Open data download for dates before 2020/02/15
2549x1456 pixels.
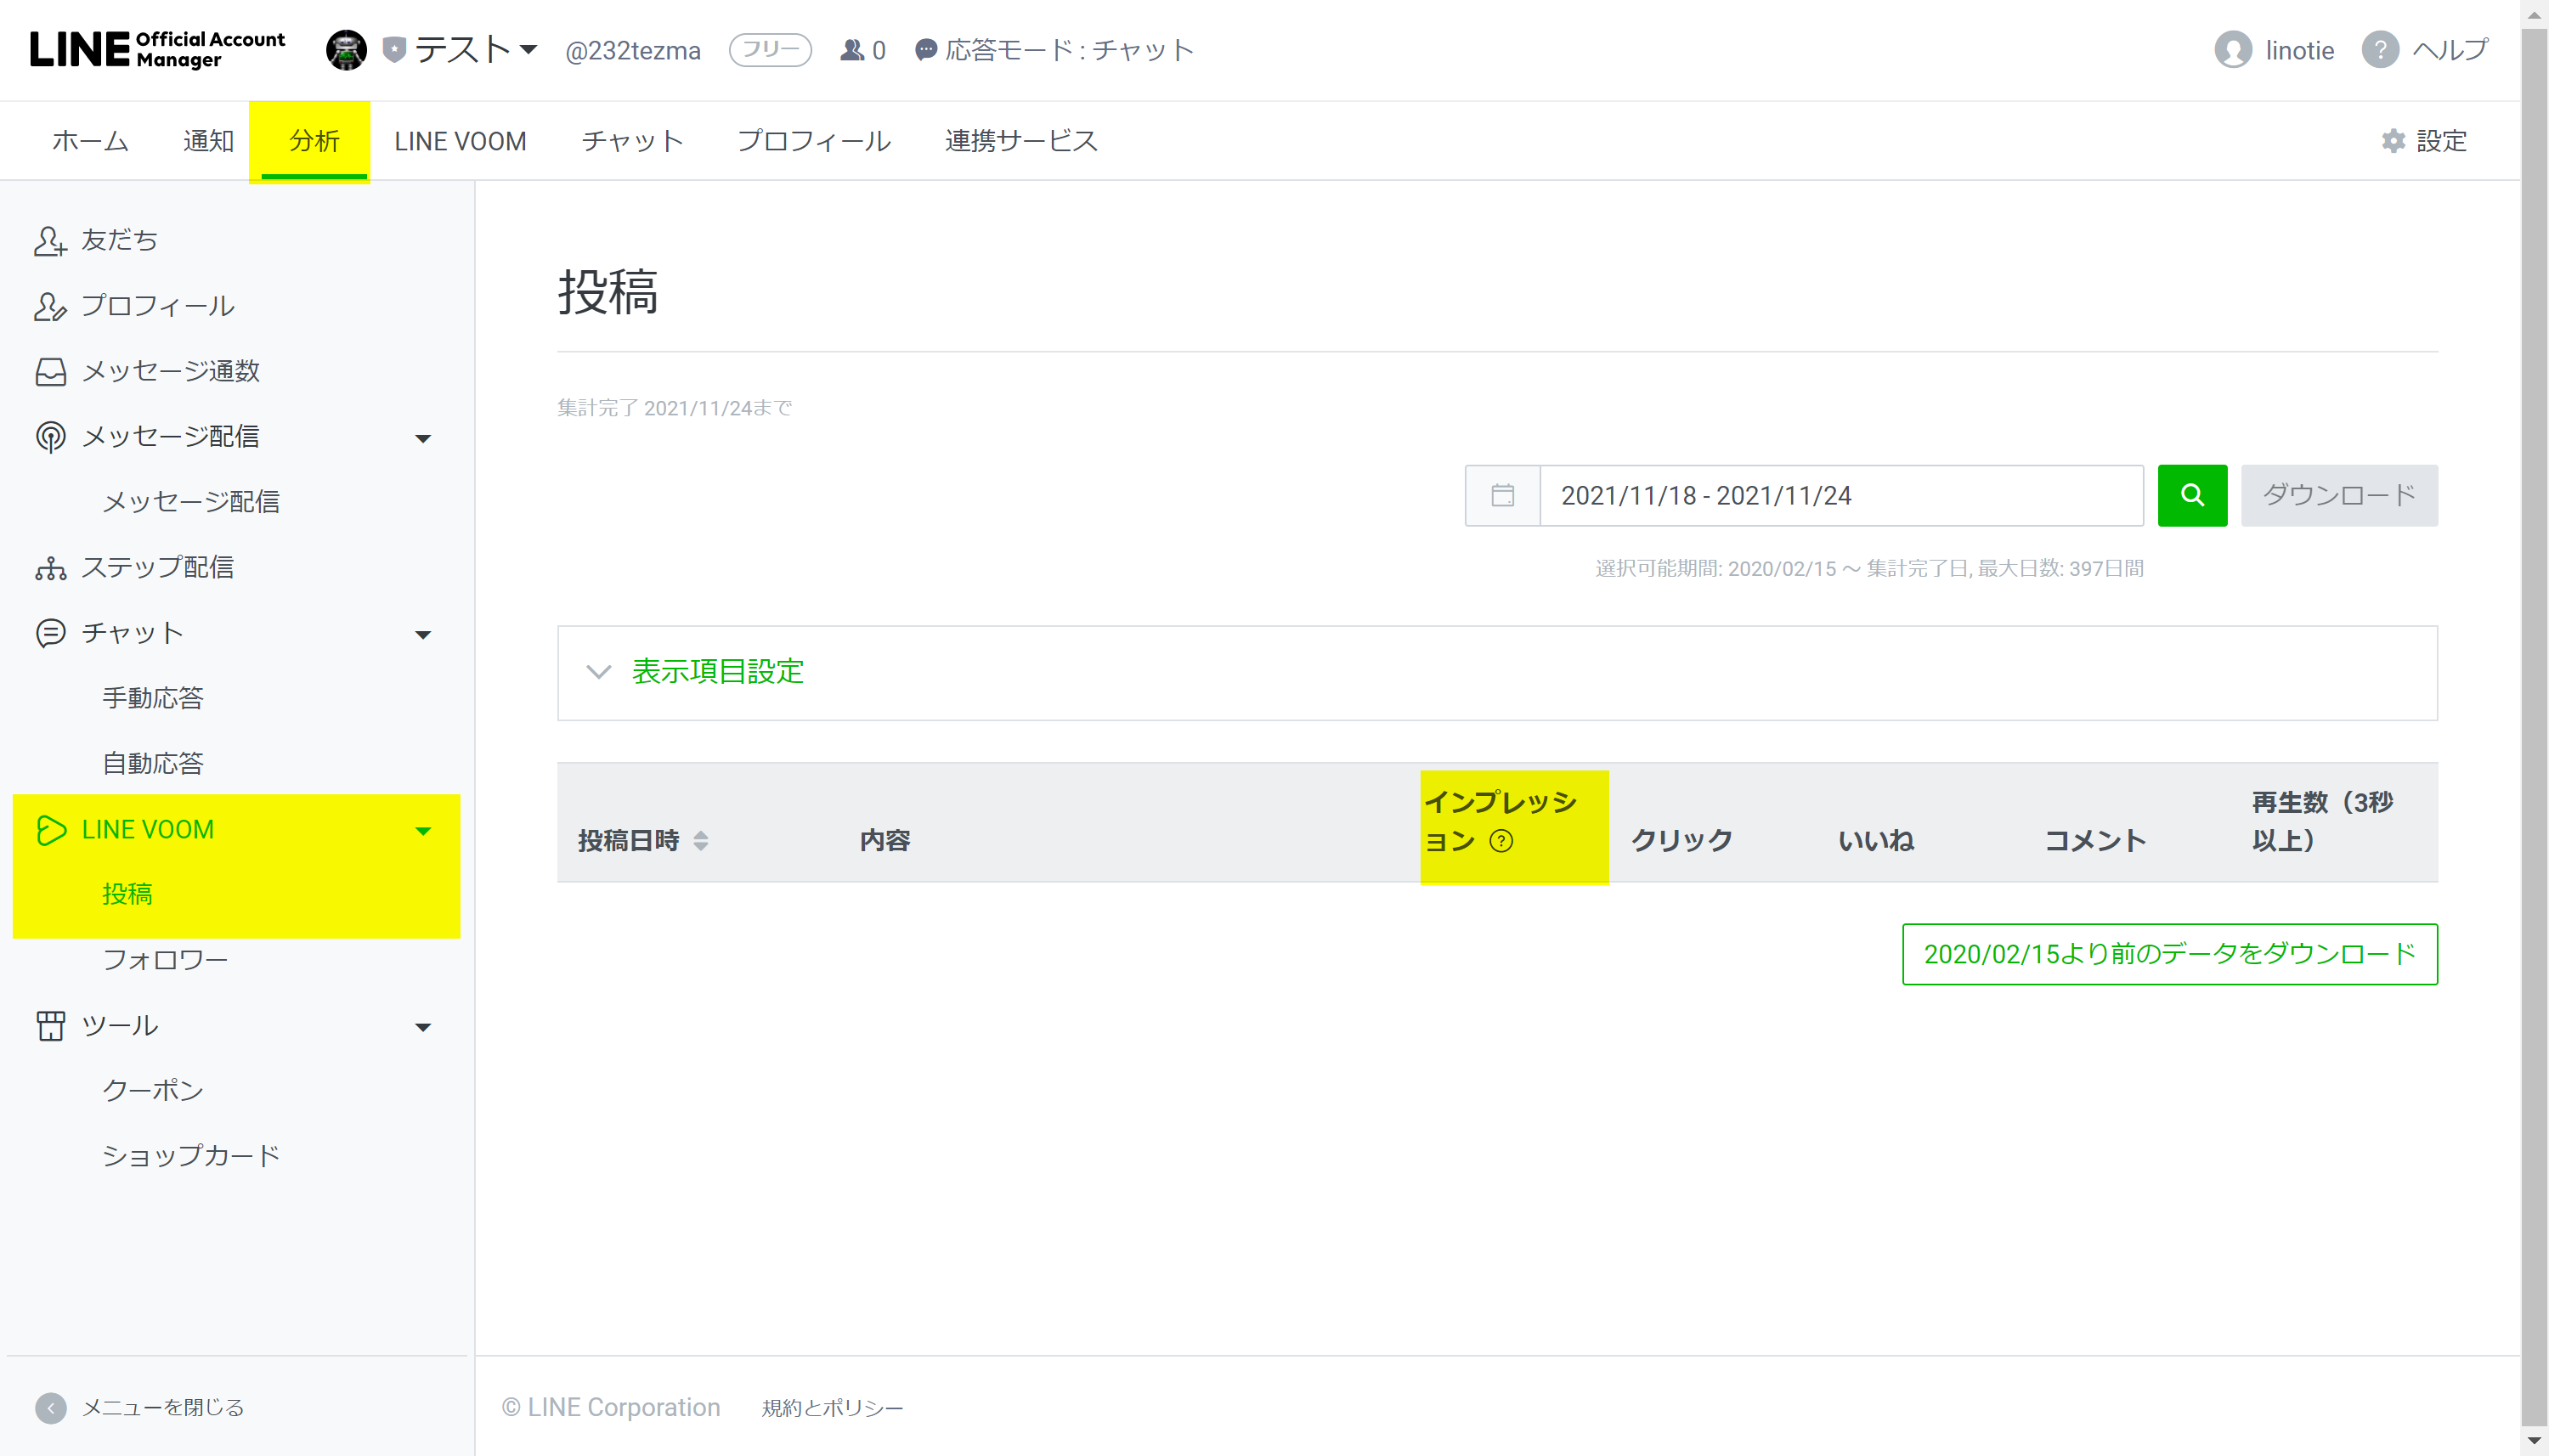click(x=2168, y=954)
